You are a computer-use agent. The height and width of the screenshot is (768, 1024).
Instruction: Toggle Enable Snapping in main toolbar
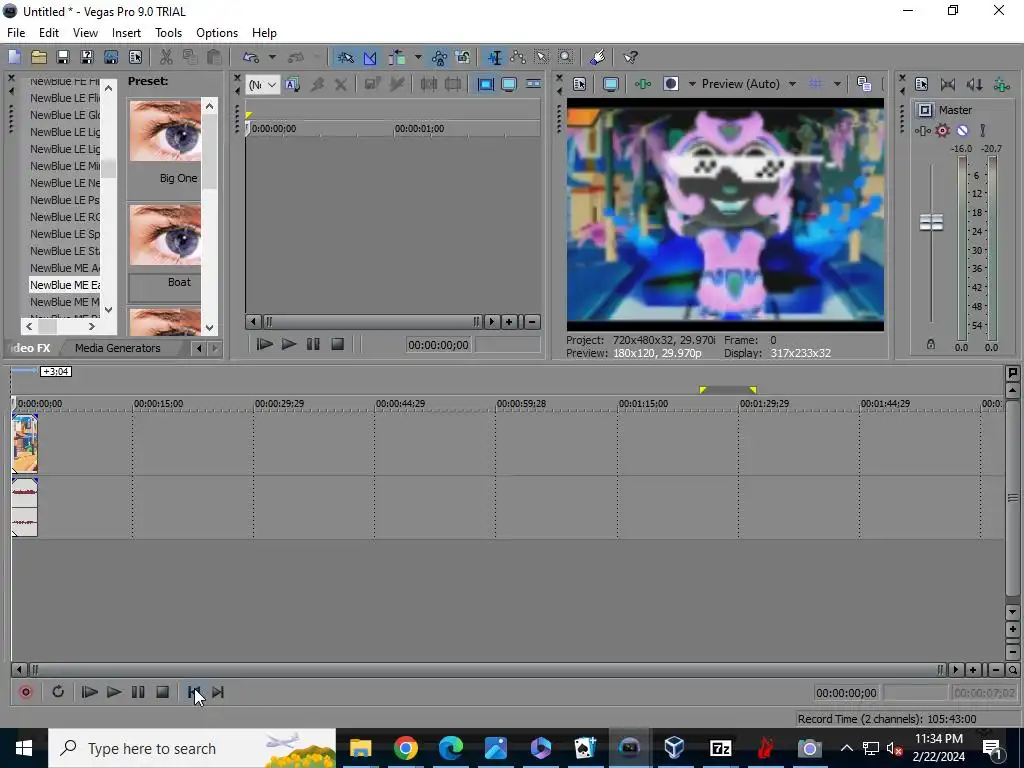pyautogui.click(x=345, y=57)
